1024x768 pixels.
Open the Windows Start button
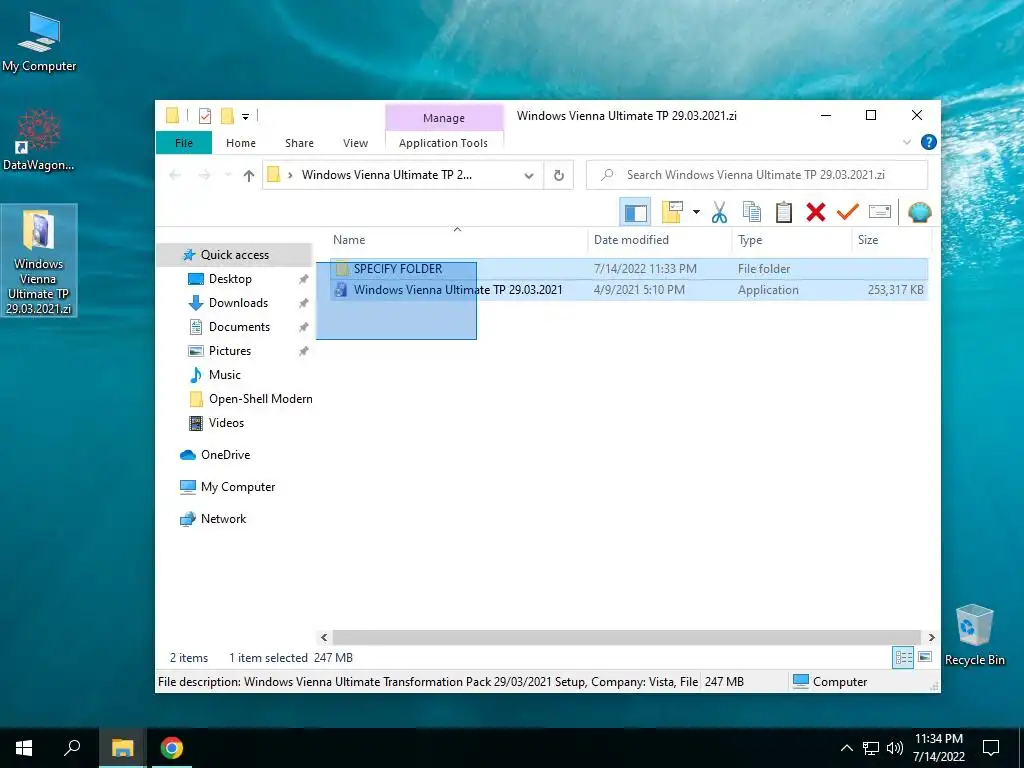(x=24, y=748)
